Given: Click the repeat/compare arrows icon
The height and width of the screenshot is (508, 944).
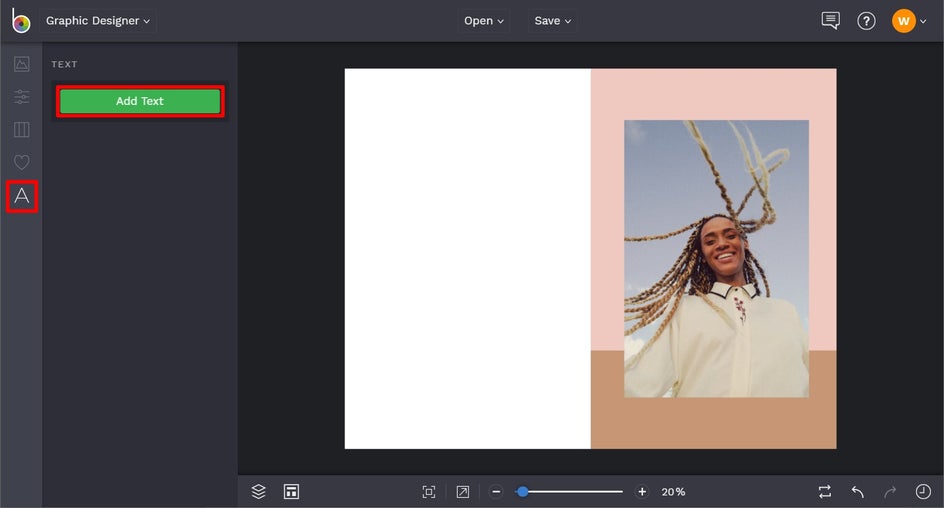Looking at the screenshot, I should 825,492.
